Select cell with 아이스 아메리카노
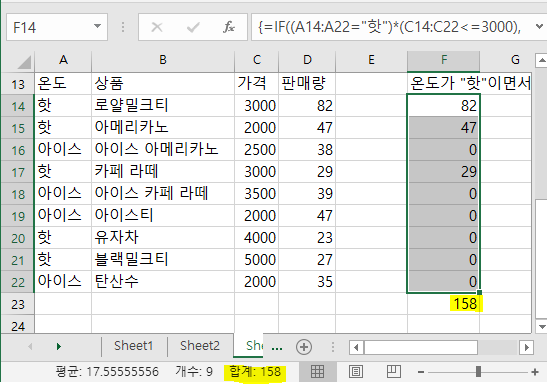Screen dimensions: 547x384 click(x=163, y=150)
